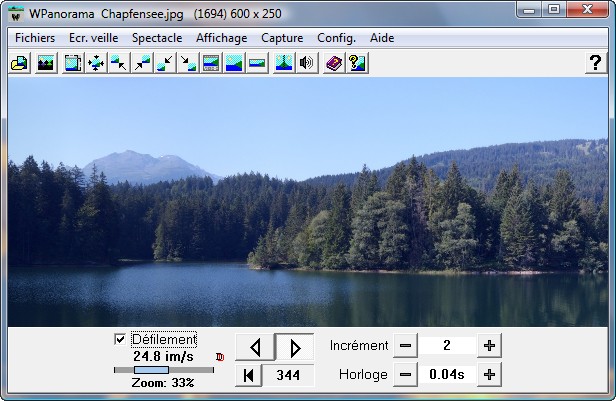
Task: Click the thin banner strip display icon
Action: tap(257, 63)
